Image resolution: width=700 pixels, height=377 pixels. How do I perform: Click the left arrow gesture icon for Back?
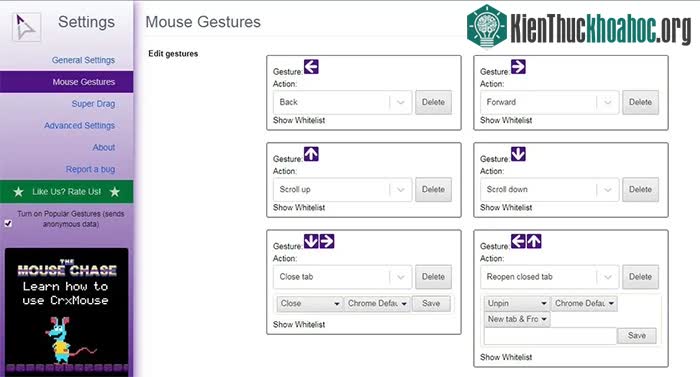coord(311,67)
